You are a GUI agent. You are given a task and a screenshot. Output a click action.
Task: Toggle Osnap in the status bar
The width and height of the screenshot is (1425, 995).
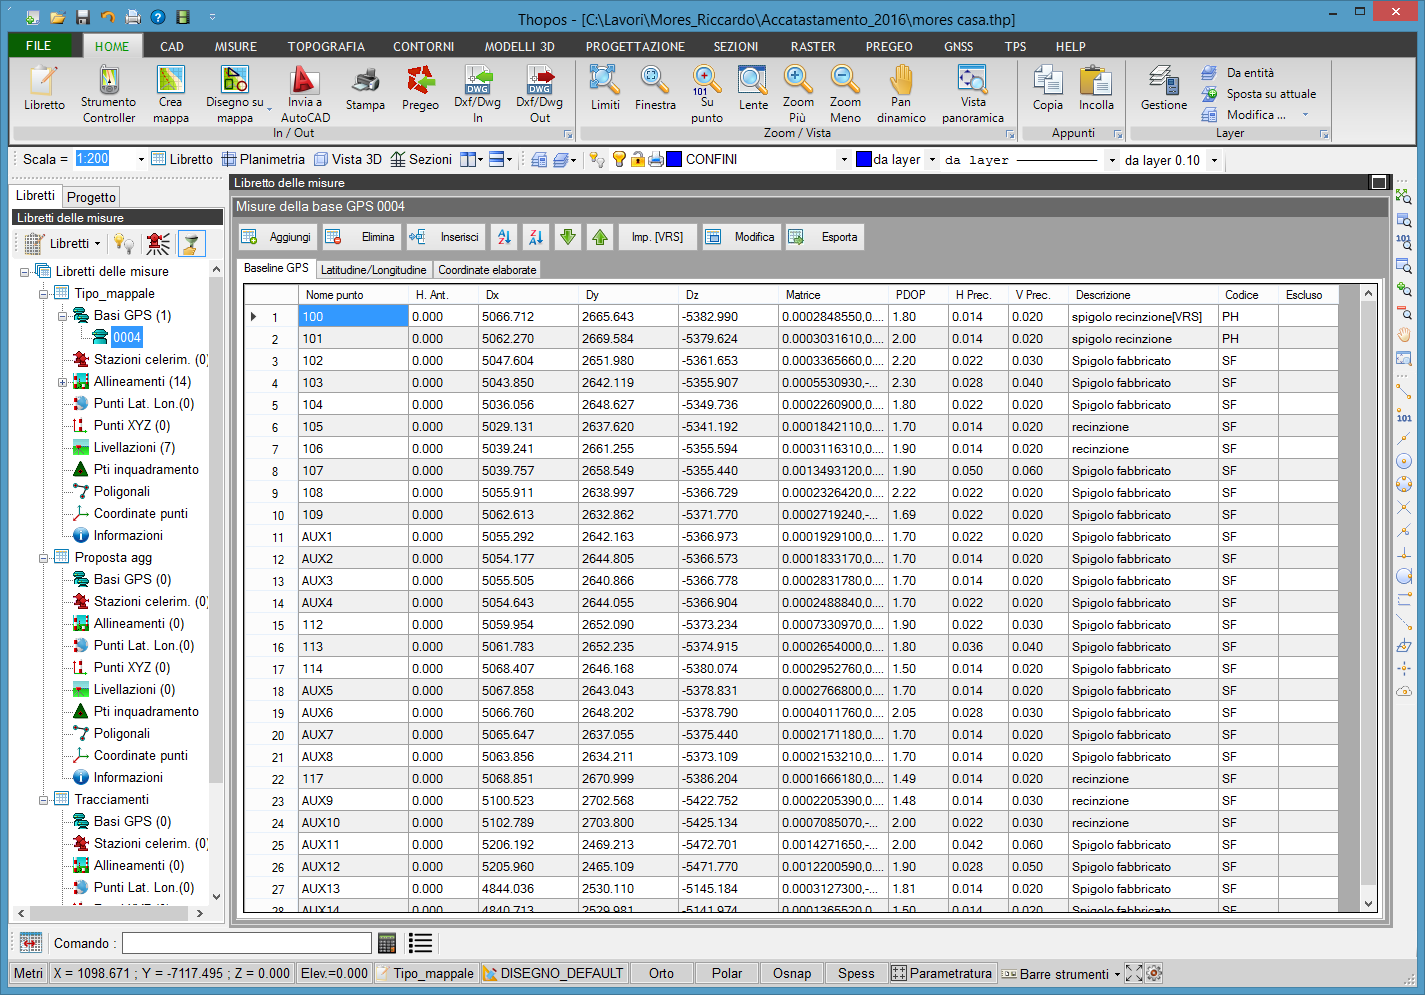(x=792, y=973)
